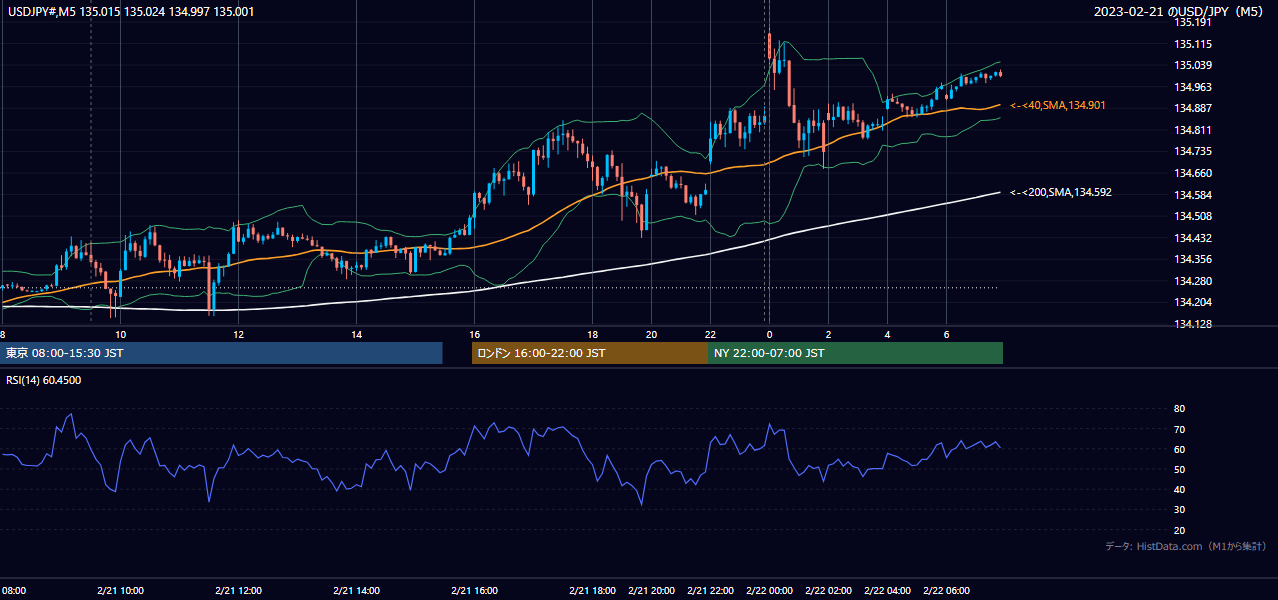Click price axis label 135.115

(x=1193, y=44)
